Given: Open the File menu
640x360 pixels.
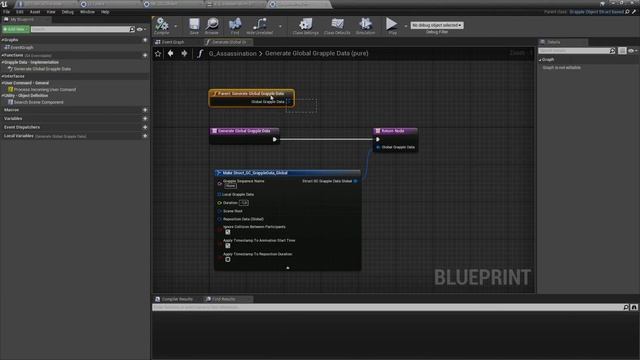Looking at the screenshot, I should click(x=7, y=12).
